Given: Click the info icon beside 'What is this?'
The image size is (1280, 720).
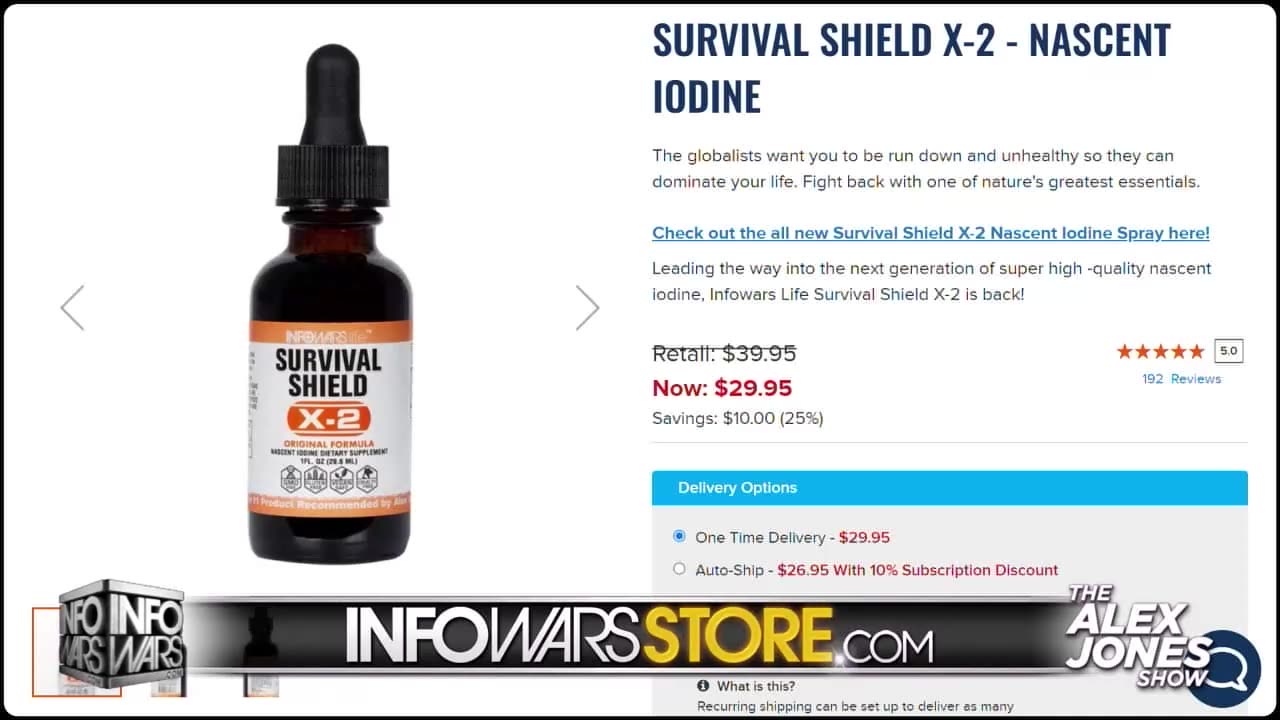Looking at the screenshot, I should pyautogui.click(x=703, y=686).
